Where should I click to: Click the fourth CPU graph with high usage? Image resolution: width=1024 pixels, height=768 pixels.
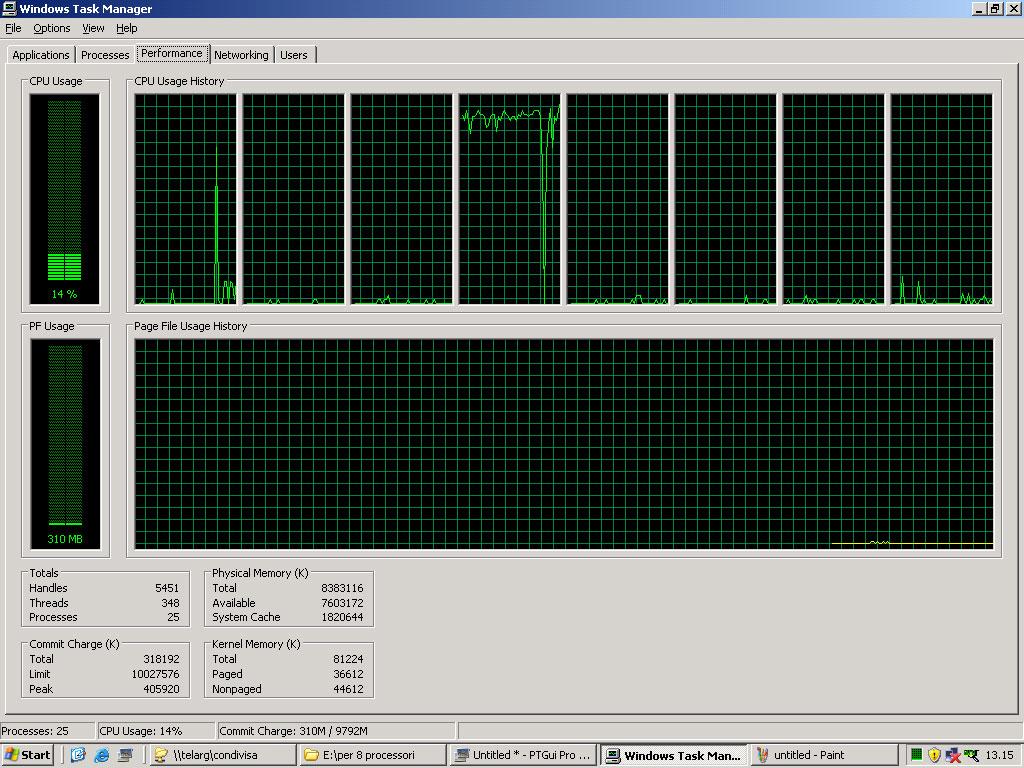coord(509,199)
